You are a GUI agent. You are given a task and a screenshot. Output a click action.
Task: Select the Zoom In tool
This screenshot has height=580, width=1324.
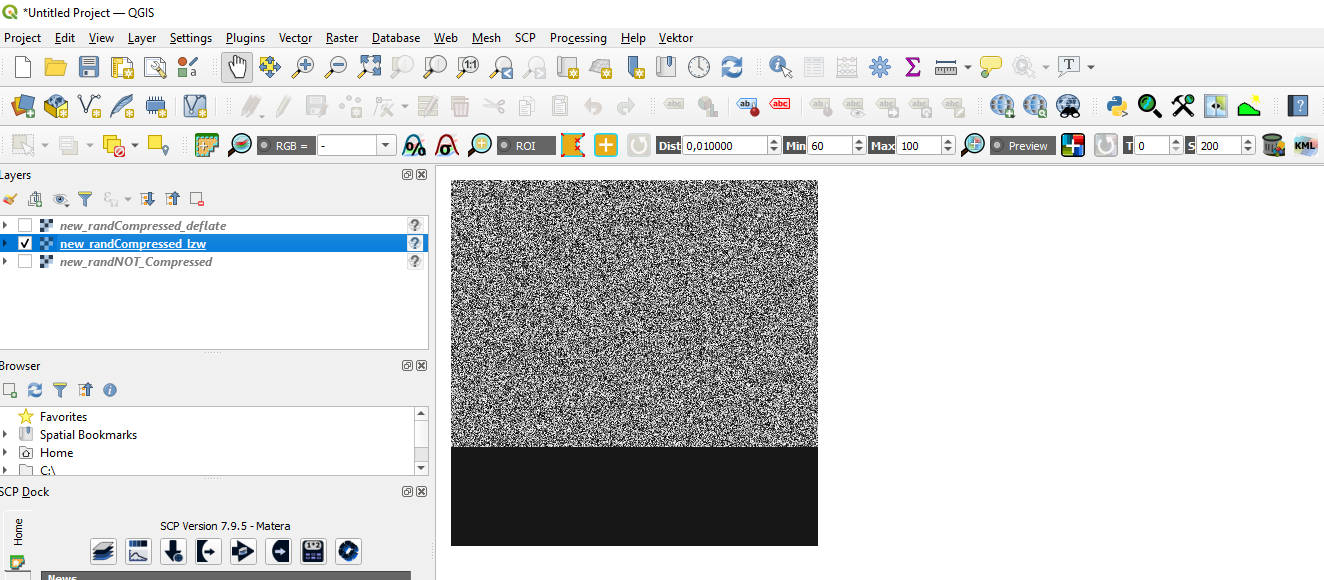303,66
